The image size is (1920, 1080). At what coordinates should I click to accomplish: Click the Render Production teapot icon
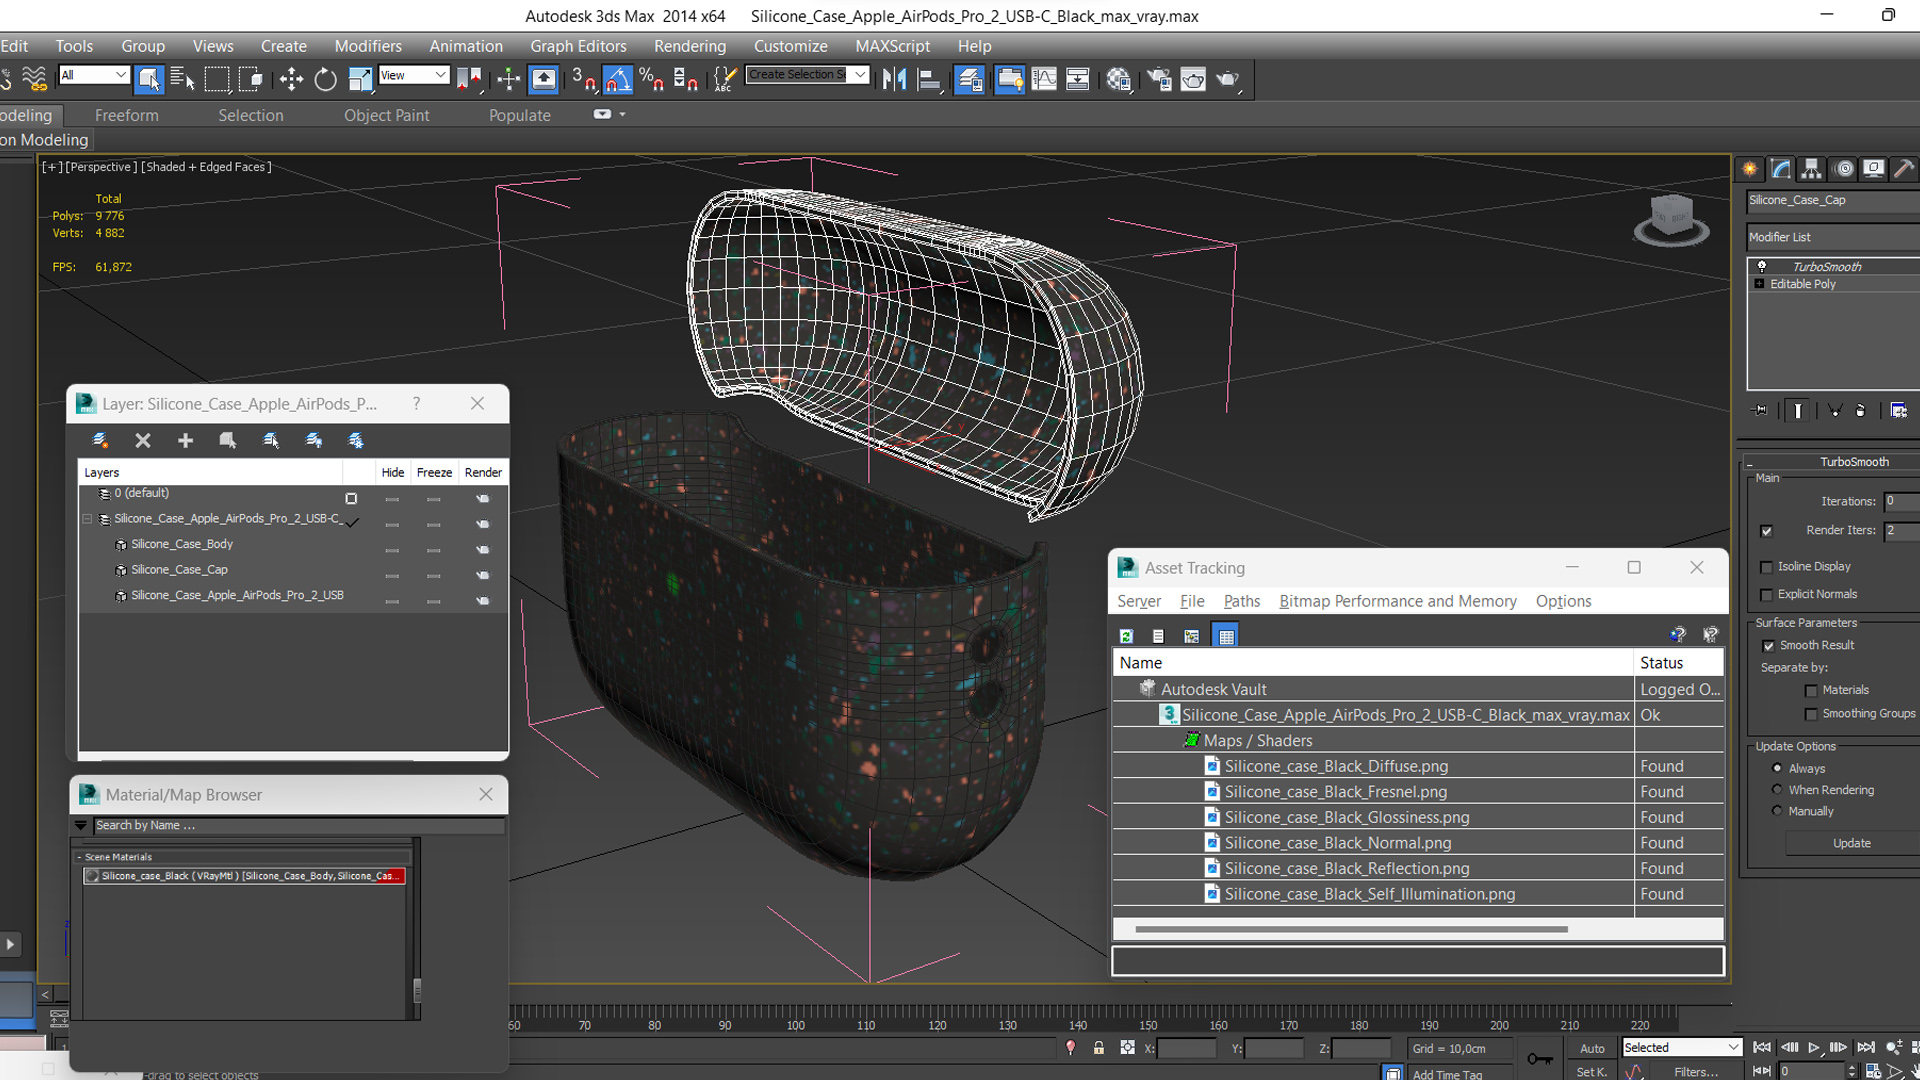(x=1227, y=79)
